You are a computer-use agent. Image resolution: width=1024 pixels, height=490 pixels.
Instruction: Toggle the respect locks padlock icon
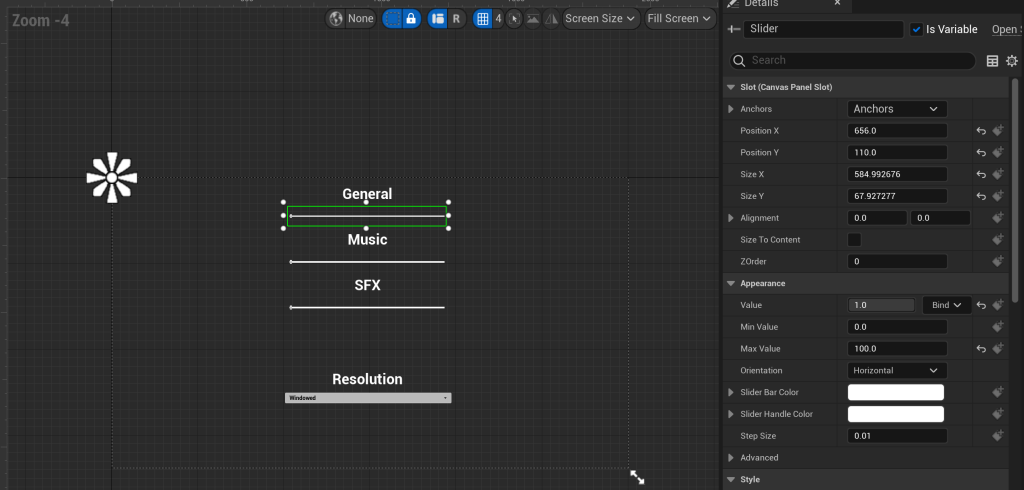click(410, 19)
